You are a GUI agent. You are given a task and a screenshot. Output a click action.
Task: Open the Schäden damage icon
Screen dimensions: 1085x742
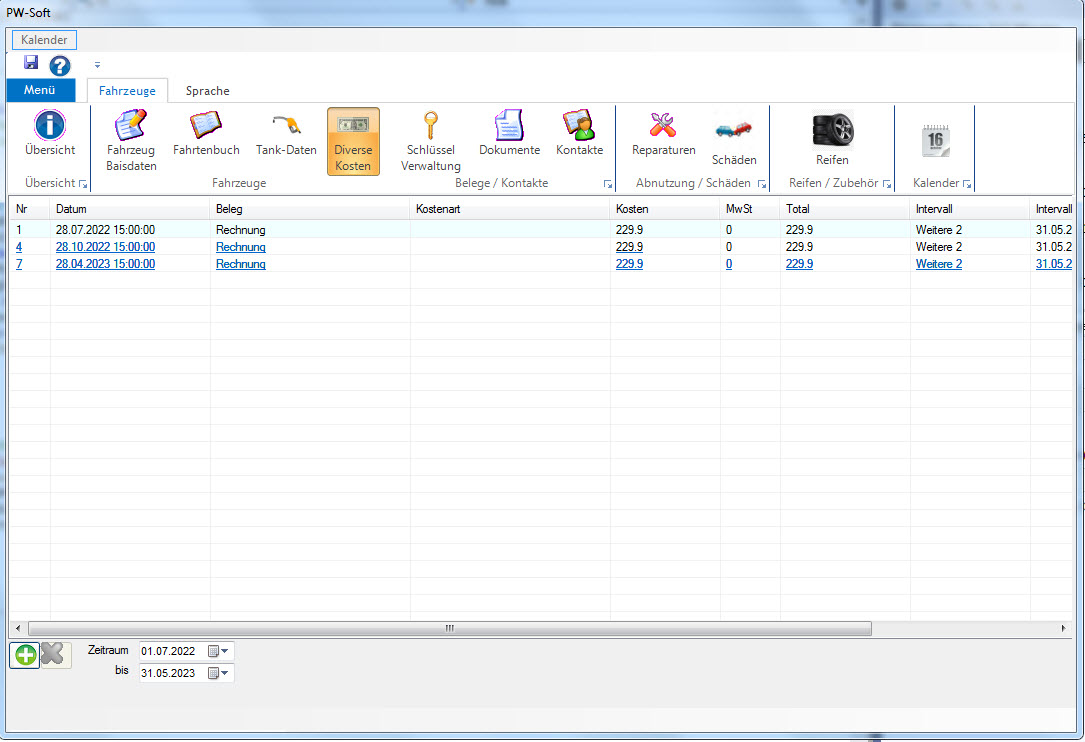(x=734, y=140)
